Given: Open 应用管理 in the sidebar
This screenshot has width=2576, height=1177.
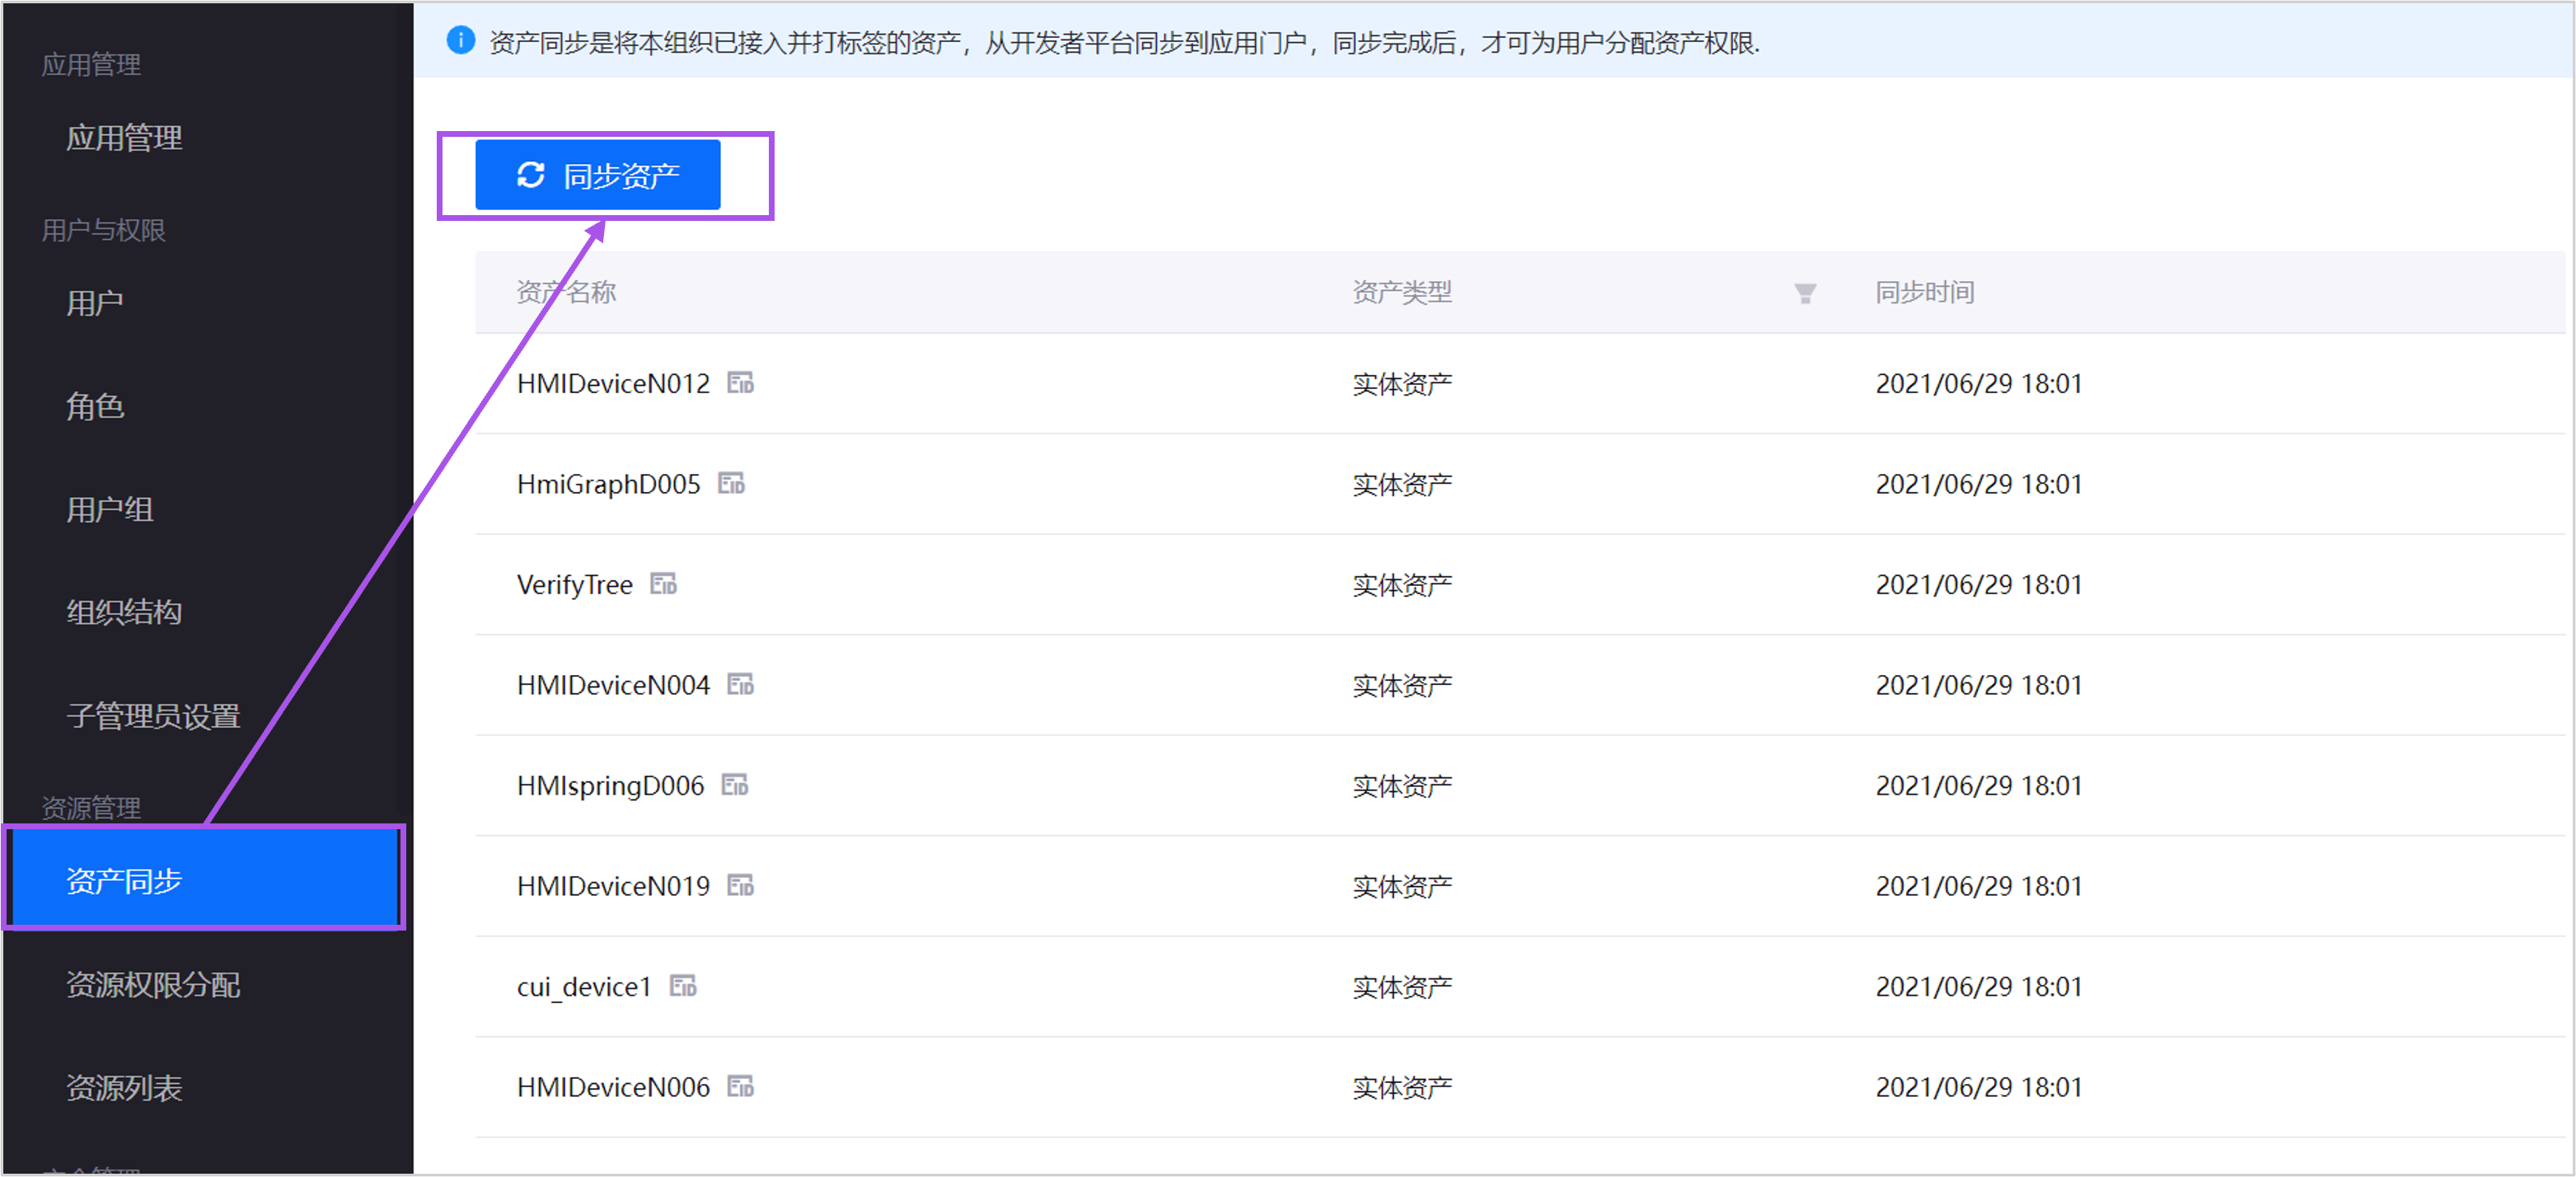Looking at the screenshot, I should (x=124, y=138).
